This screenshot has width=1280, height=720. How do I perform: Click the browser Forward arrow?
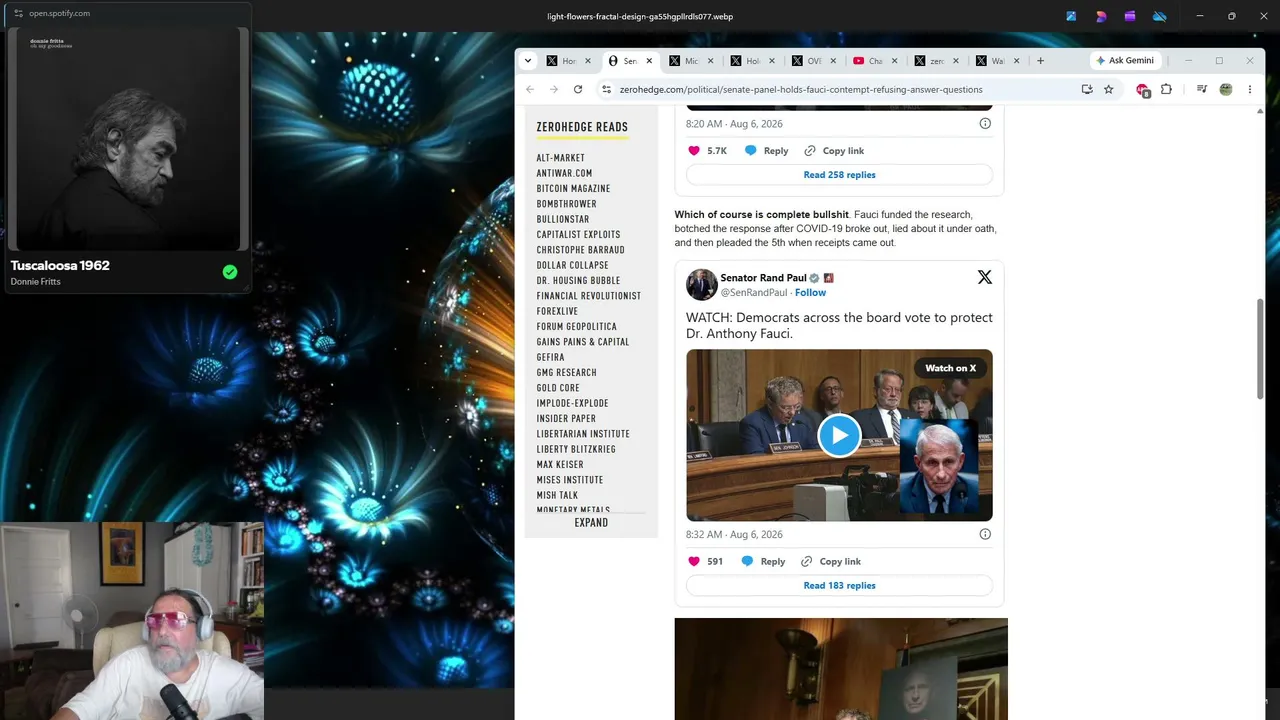[554, 89]
